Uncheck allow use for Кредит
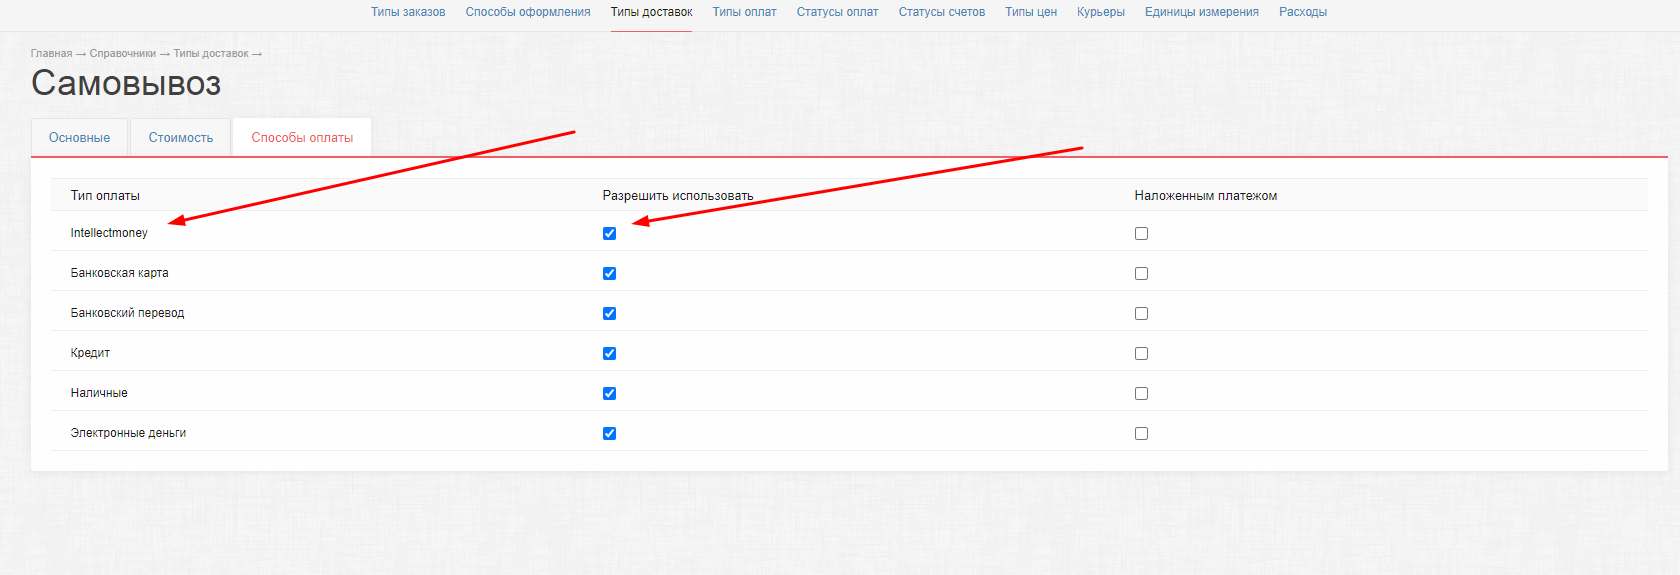 click(x=609, y=353)
